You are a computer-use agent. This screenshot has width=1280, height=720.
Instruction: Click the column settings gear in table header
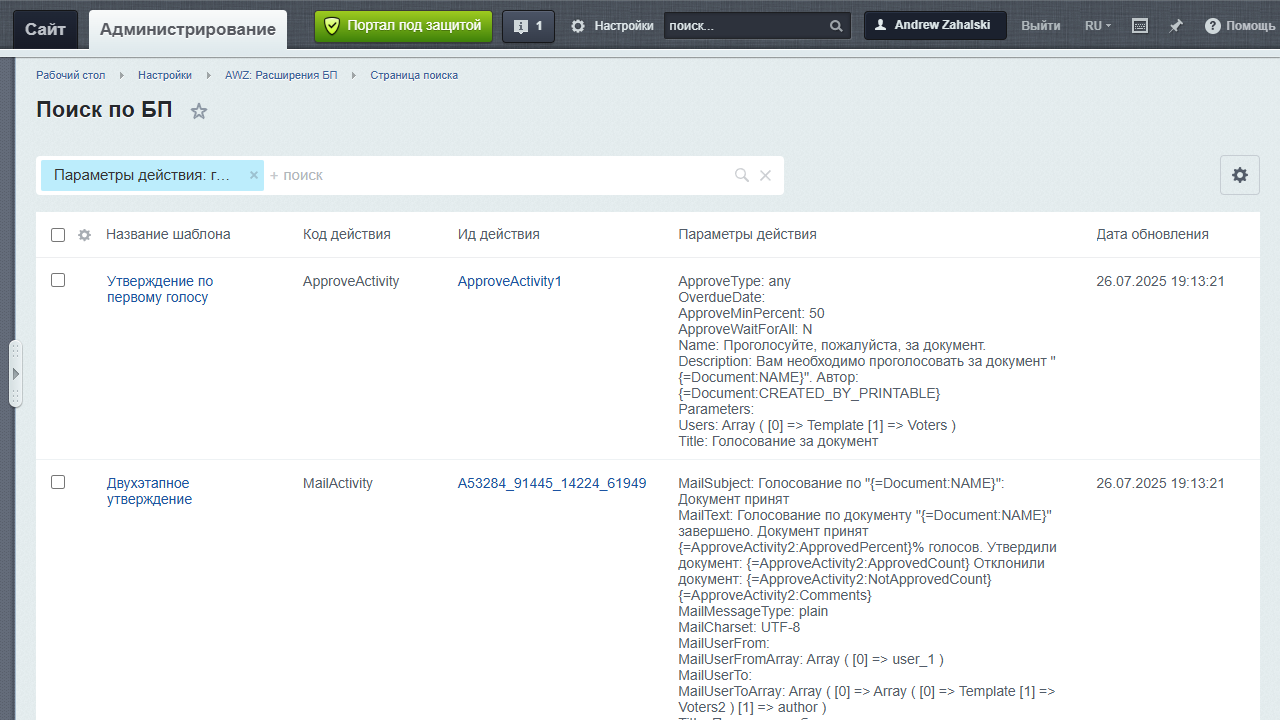coord(85,235)
